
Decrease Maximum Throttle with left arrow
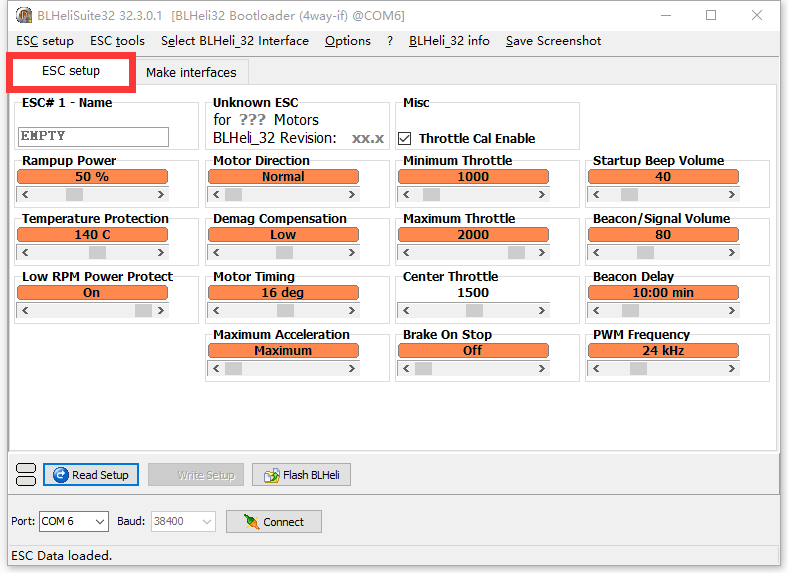click(x=406, y=252)
